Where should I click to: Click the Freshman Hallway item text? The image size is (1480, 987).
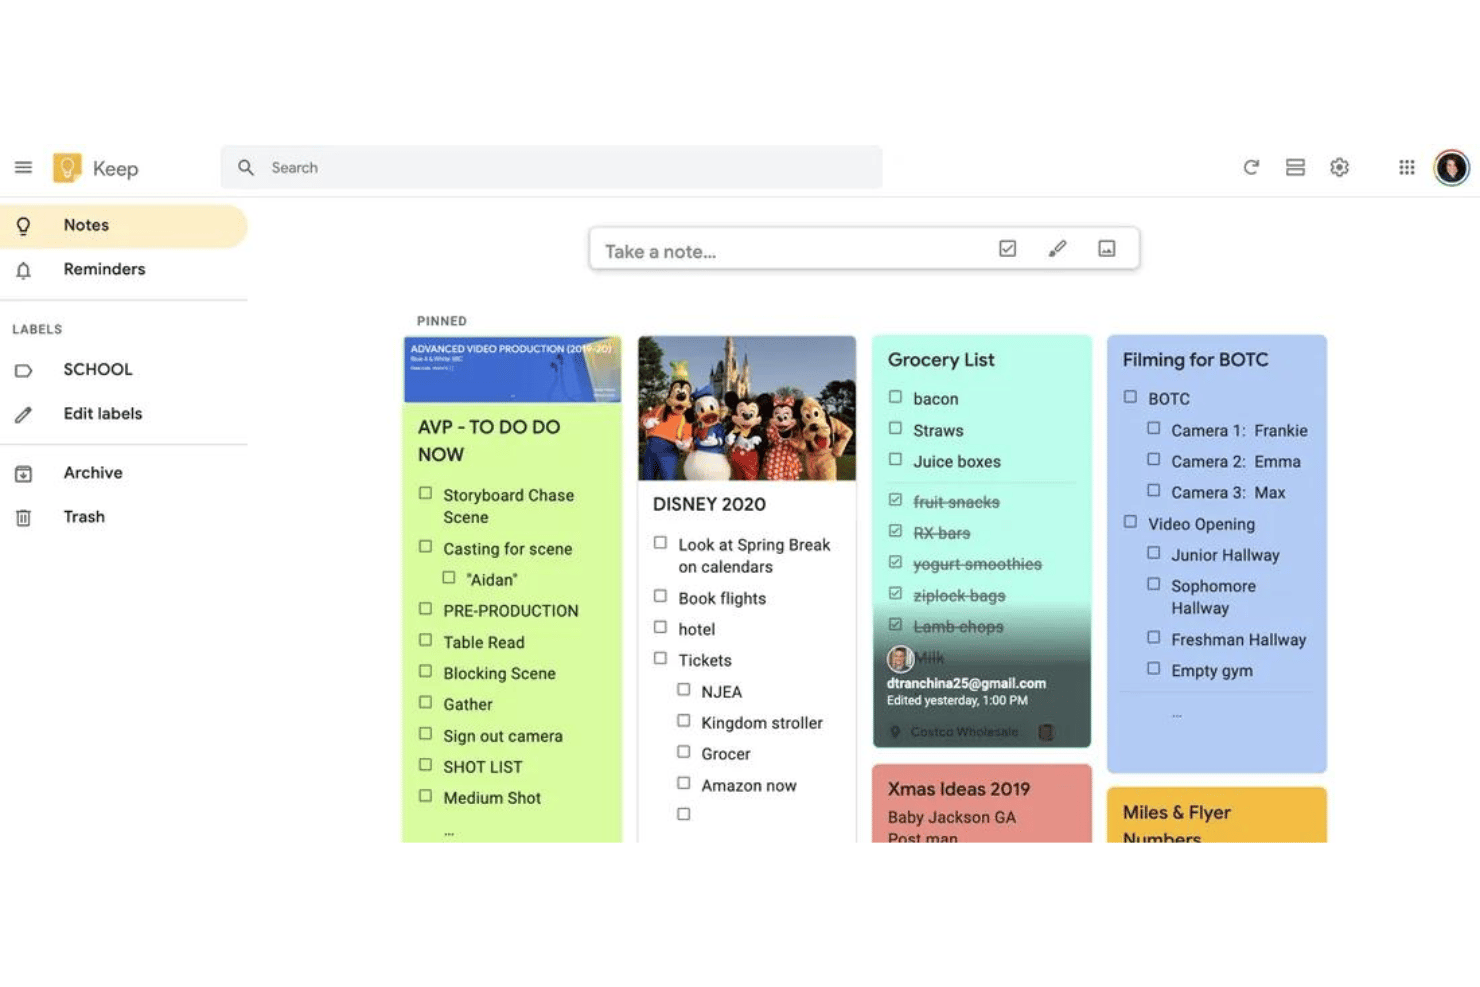pyautogui.click(x=1238, y=640)
